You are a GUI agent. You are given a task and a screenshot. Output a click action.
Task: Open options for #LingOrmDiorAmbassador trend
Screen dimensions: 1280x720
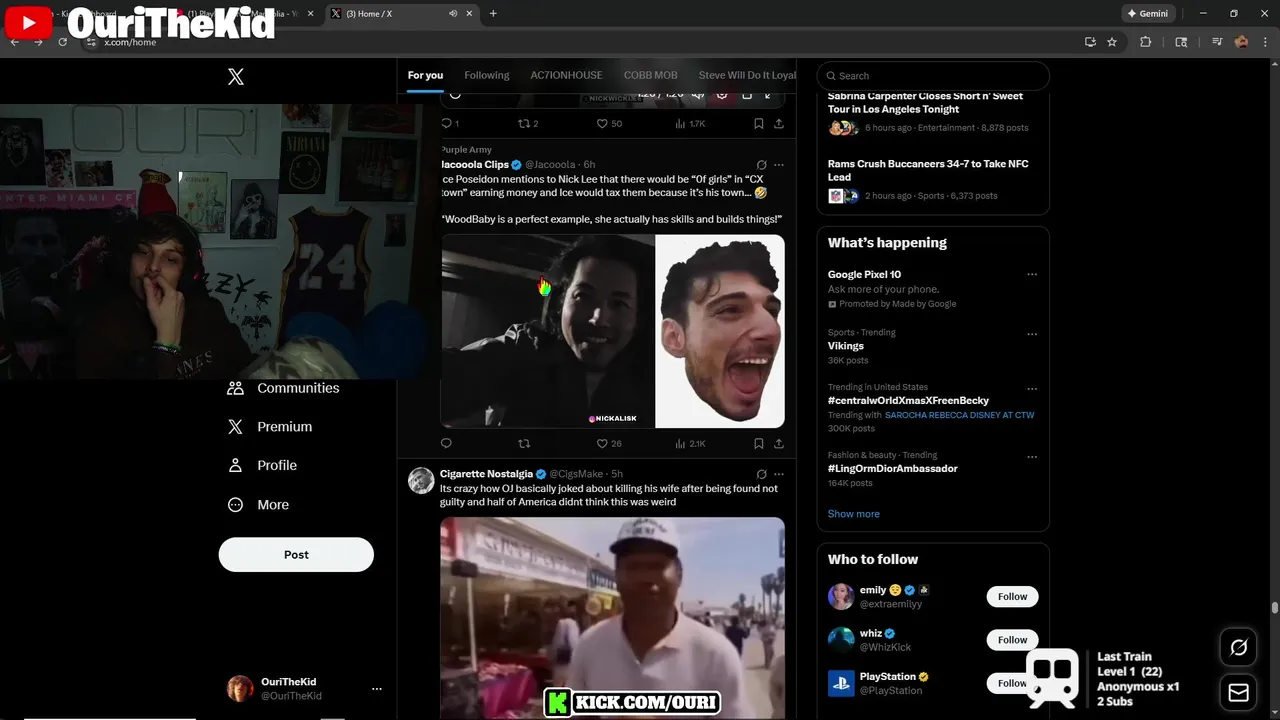1032,457
